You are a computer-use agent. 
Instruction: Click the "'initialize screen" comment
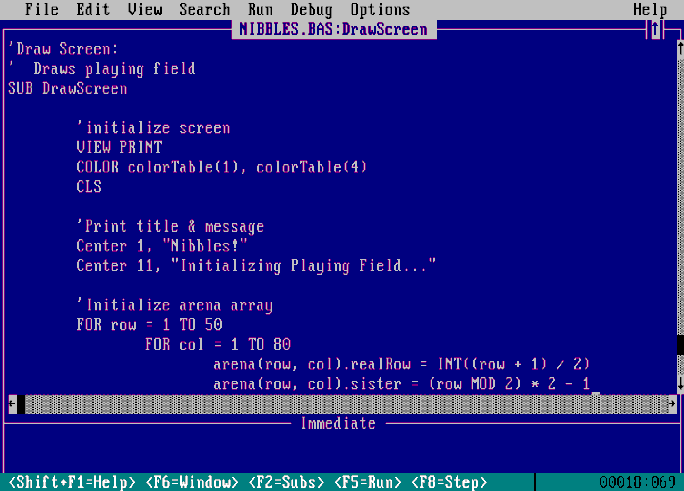(153, 128)
